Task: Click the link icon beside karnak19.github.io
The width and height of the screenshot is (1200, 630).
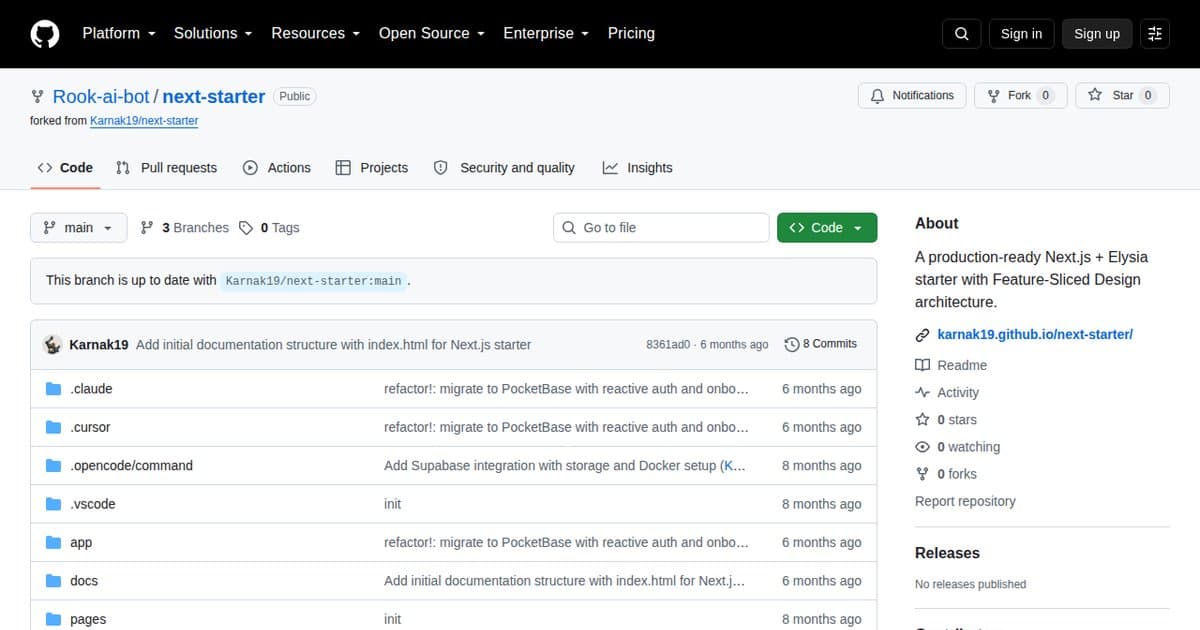Action: tap(922, 335)
